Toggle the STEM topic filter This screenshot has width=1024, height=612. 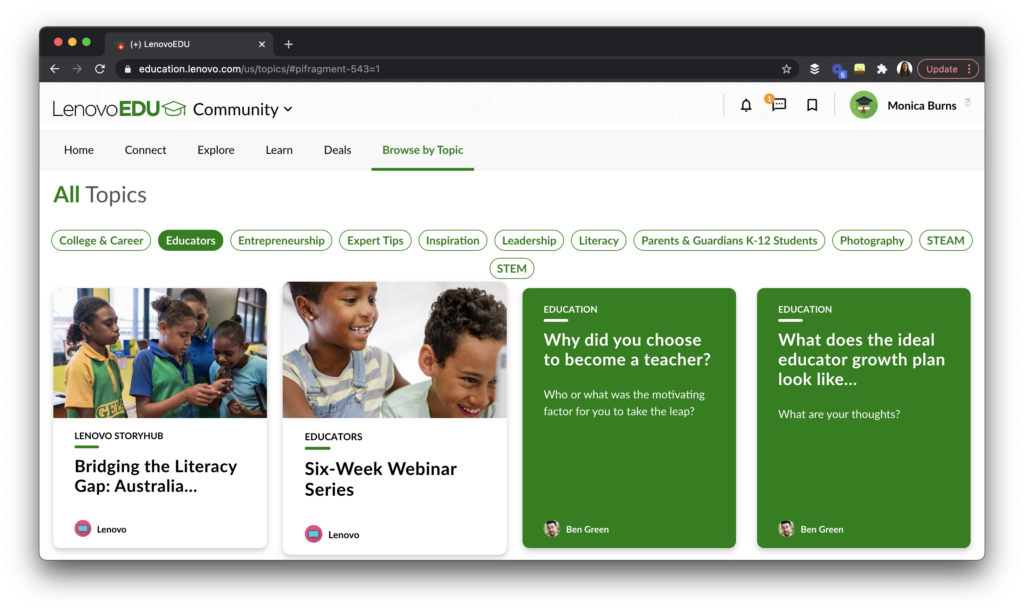click(x=511, y=268)
